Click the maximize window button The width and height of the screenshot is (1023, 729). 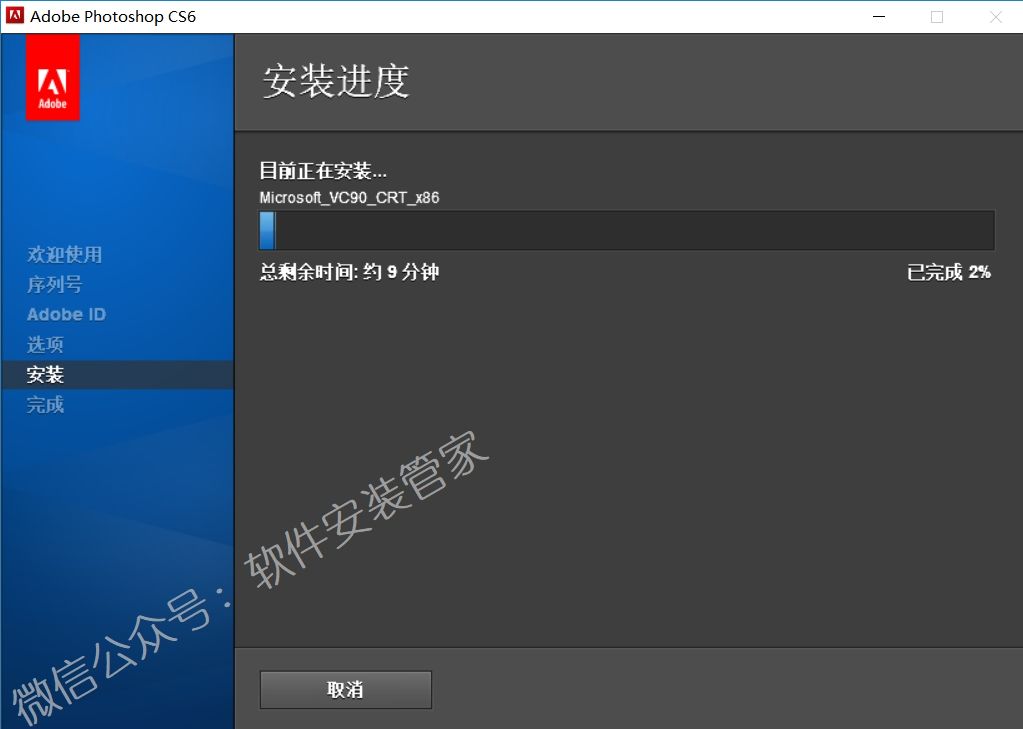point(937,16)
